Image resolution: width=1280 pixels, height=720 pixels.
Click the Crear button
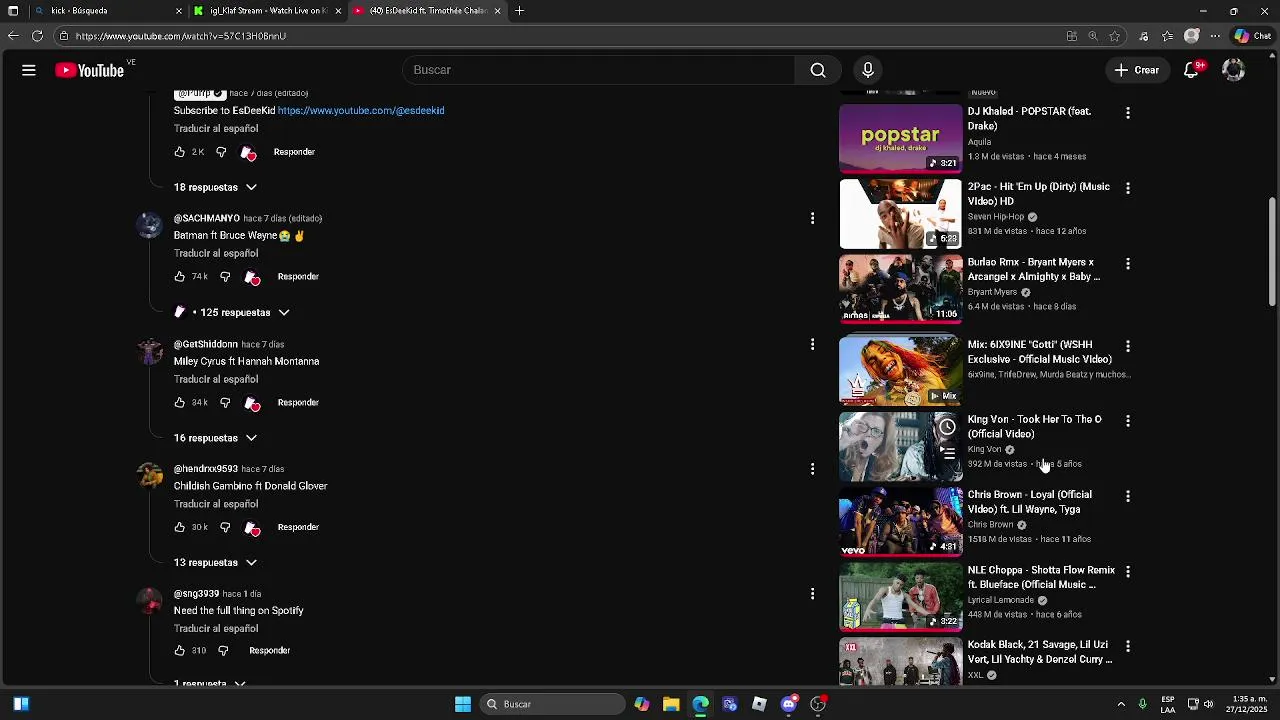pyautogui.click(x=1137, y=70)
